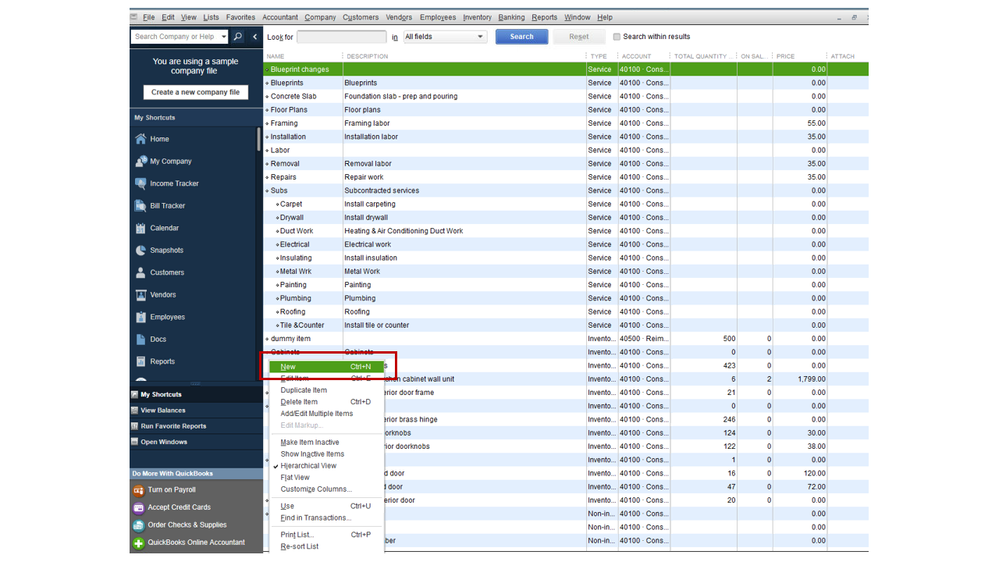
Task: Open the All fields dropdown
Action: [445, 37]
